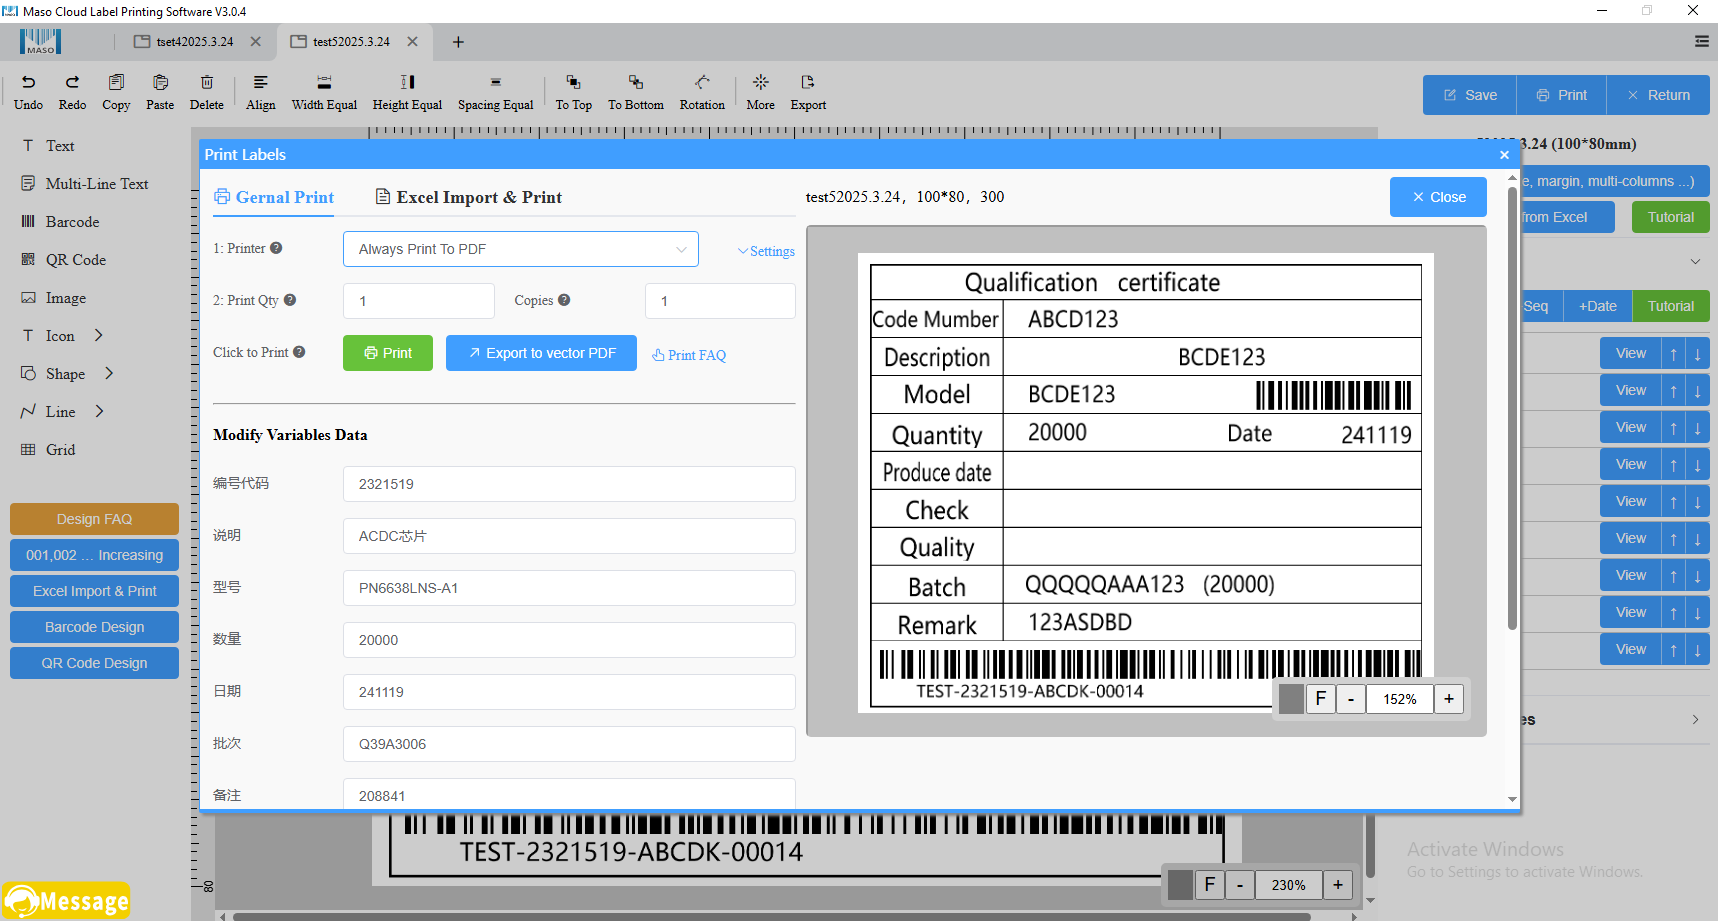
Task: Select the To Top layering icon
Action: click(x=573, y=83)
